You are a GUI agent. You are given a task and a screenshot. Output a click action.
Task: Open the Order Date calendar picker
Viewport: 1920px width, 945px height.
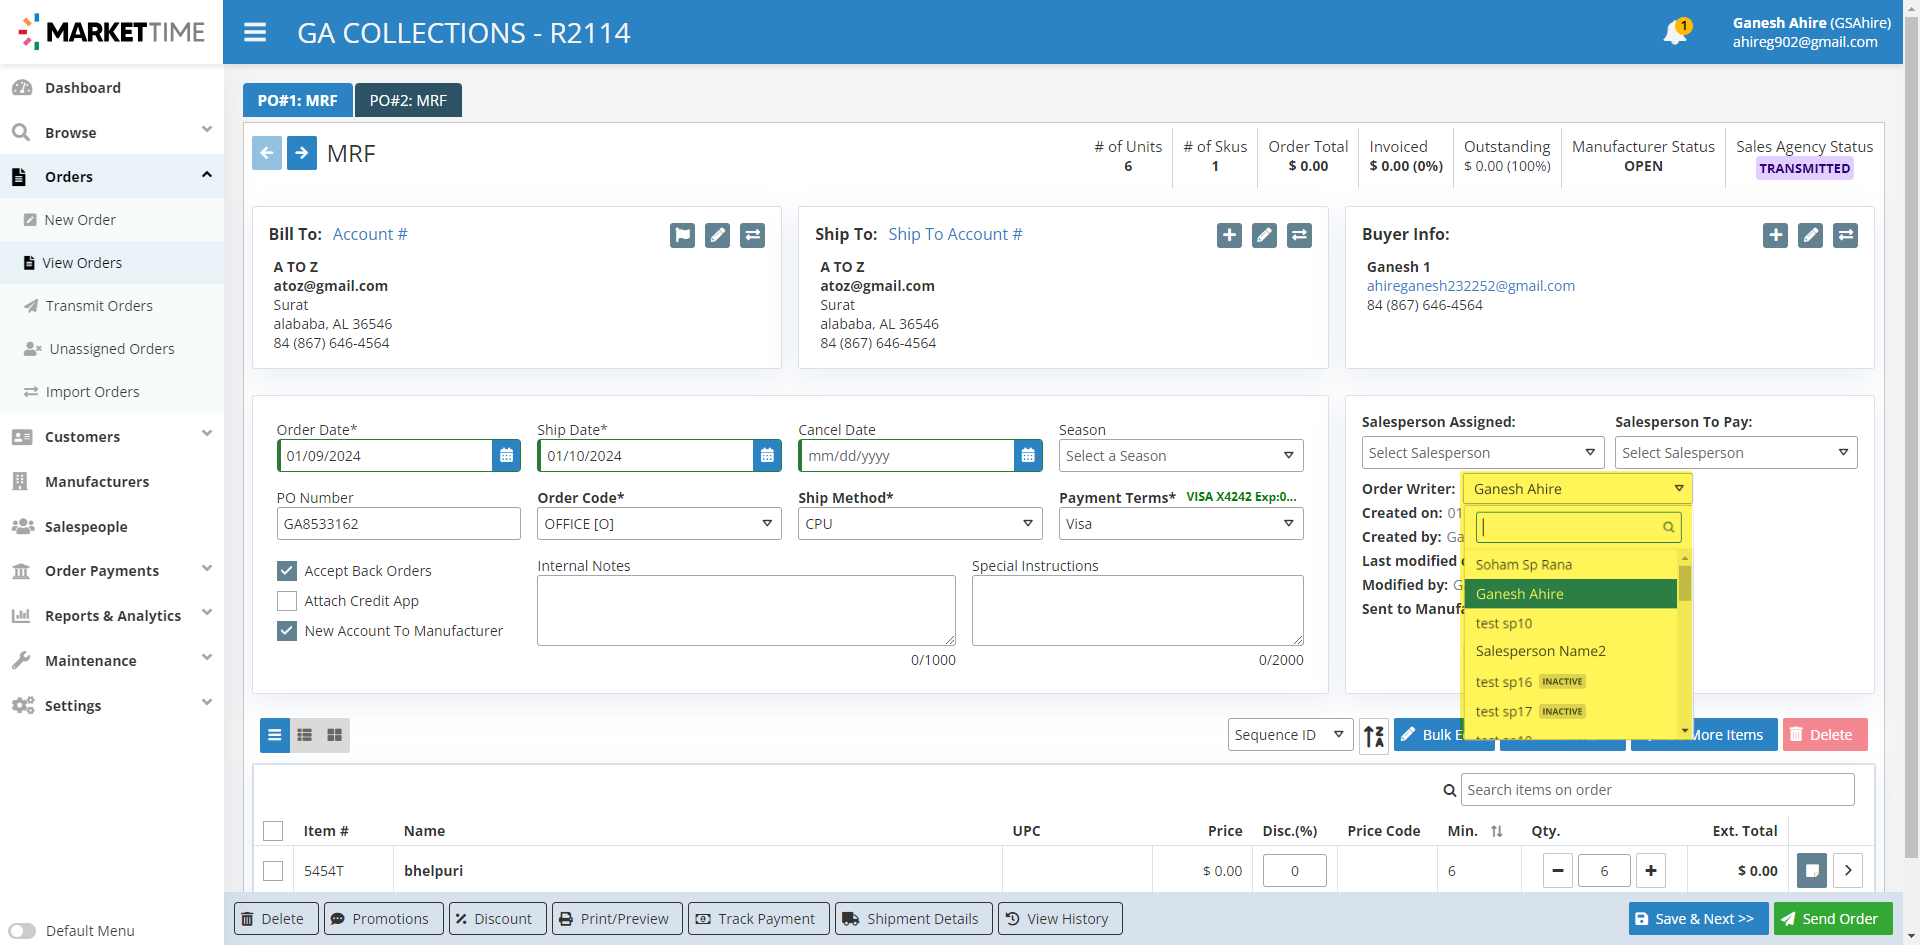[x=506, y=456]
